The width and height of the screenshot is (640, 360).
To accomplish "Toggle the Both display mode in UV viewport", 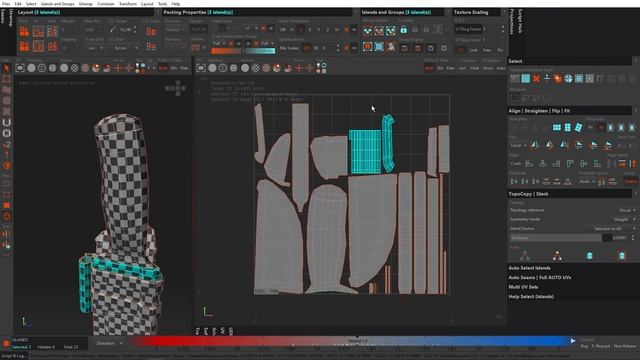I will coord(429,68).
